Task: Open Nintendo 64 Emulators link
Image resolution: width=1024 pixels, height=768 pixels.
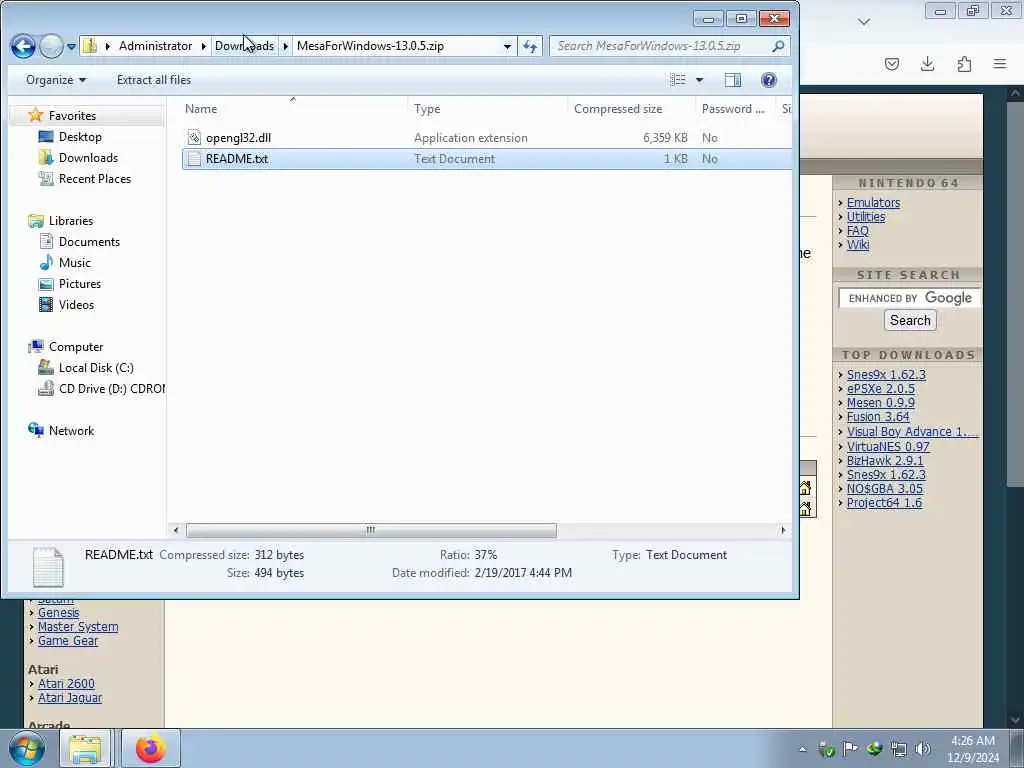Action: pos(873,202)
